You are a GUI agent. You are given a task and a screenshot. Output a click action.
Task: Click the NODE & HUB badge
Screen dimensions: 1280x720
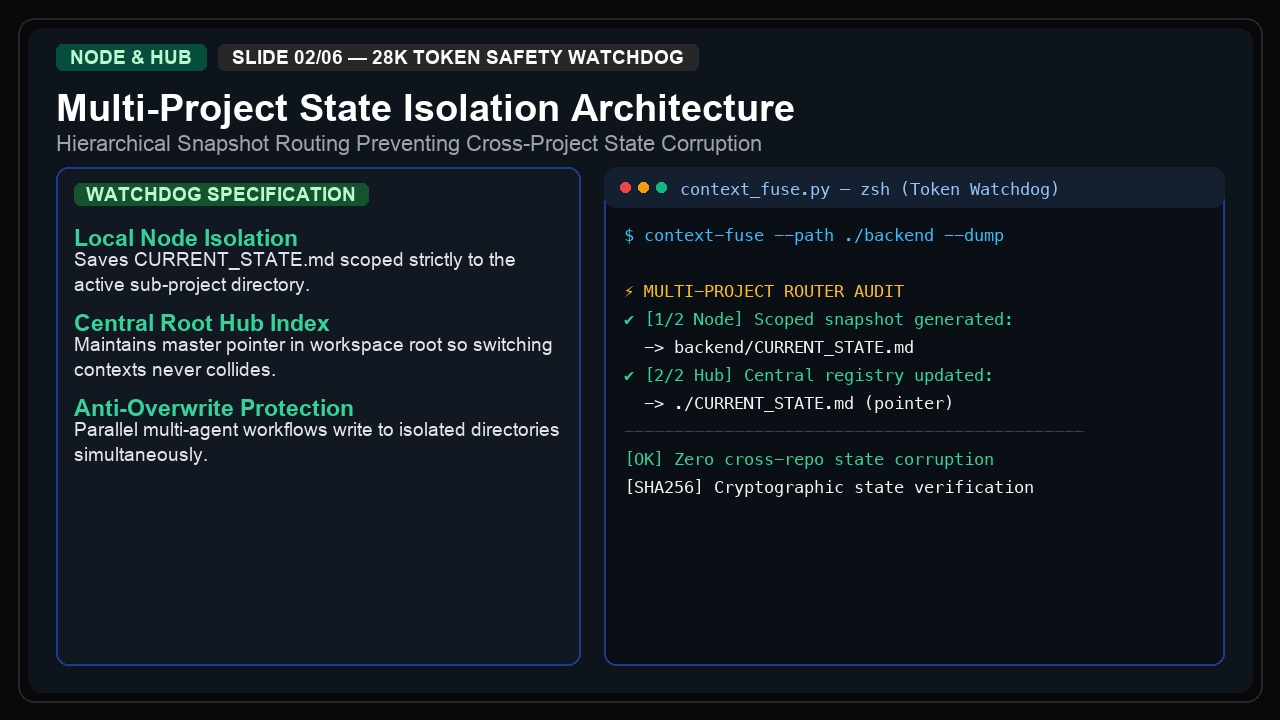(x=131, y=57)
